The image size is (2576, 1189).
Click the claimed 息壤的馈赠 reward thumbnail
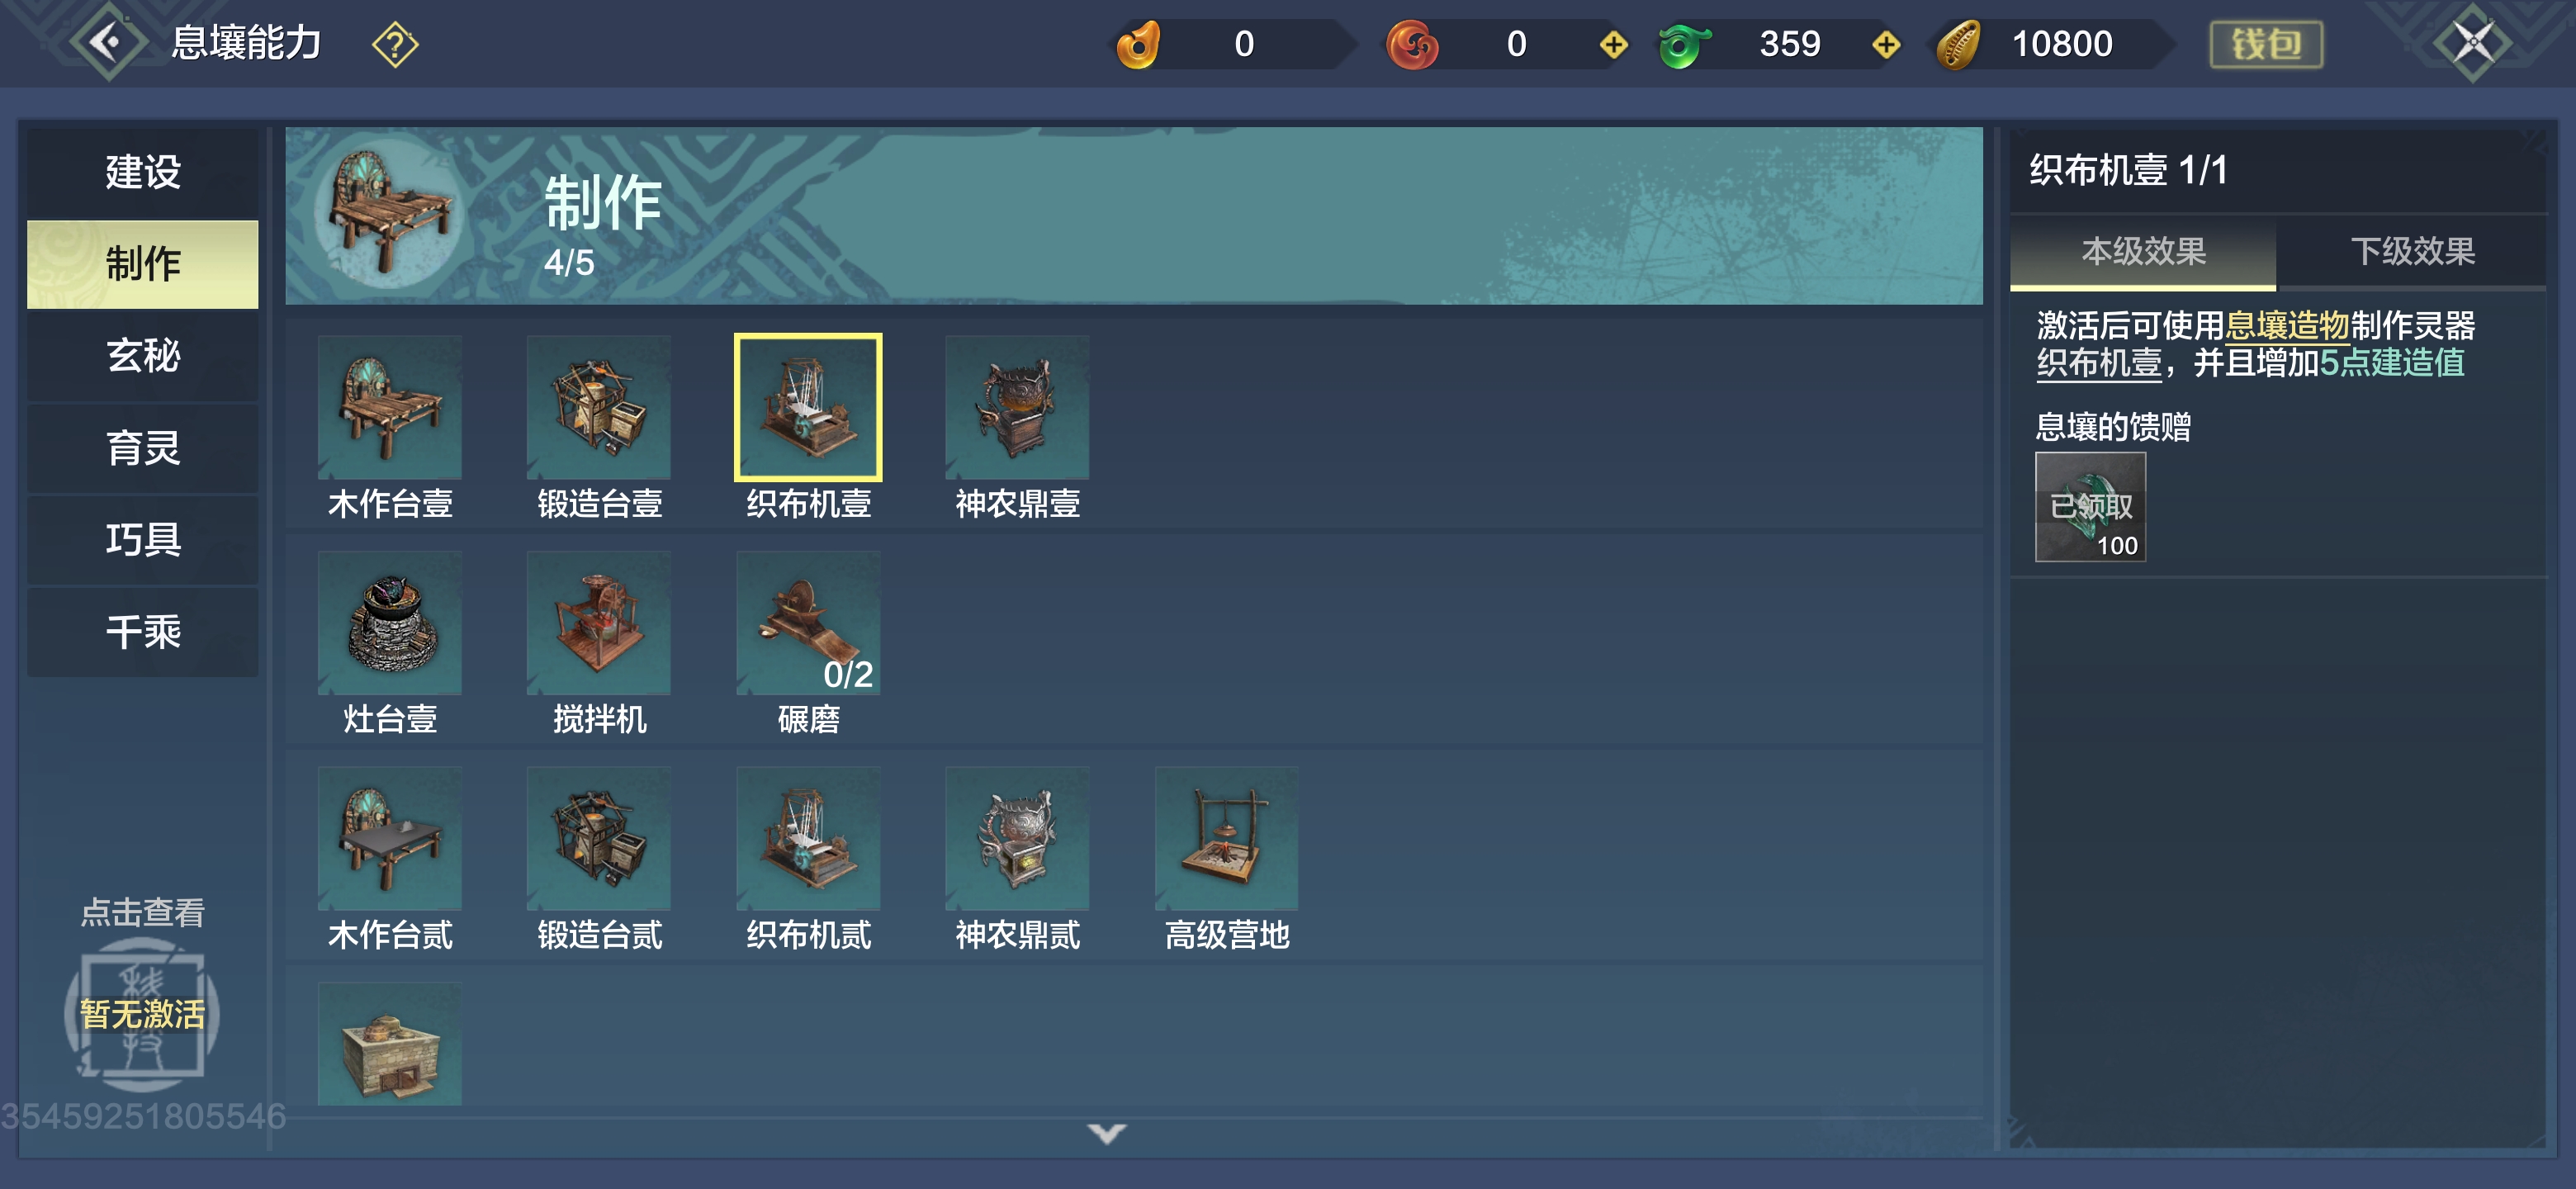pyautogui.click(x=2090, y=507)
